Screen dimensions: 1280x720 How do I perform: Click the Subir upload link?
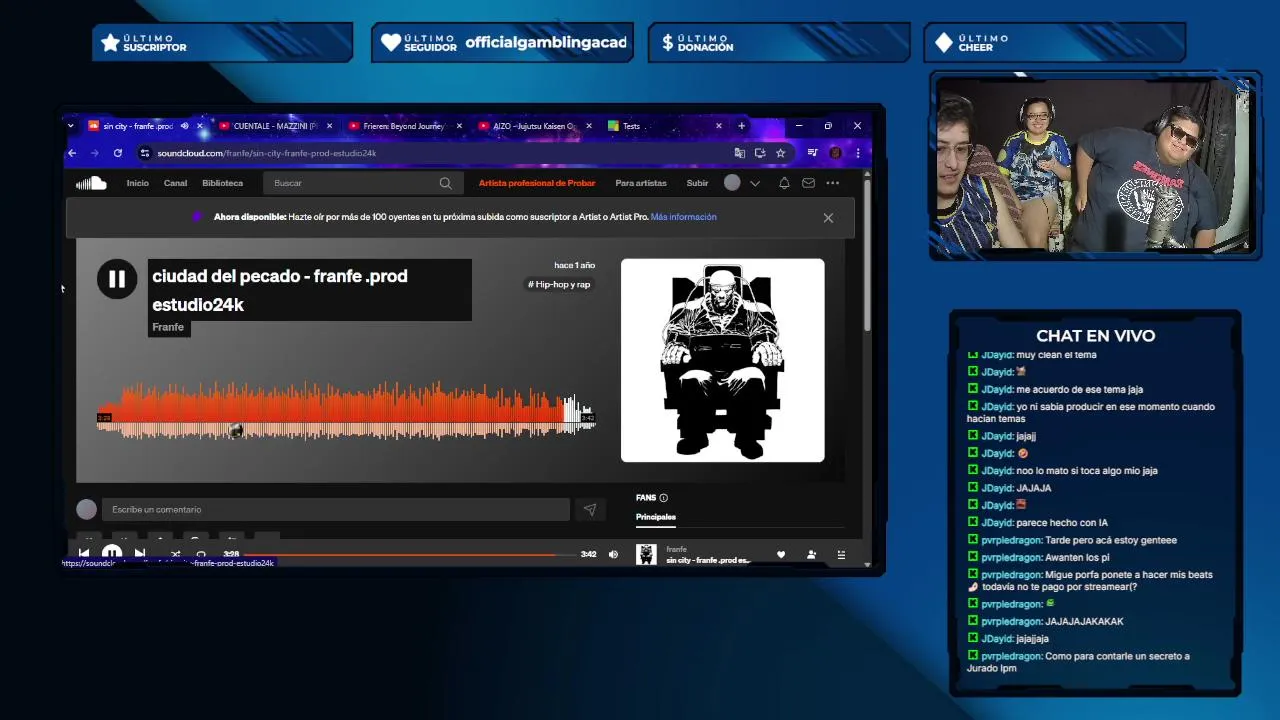(697, 183)
